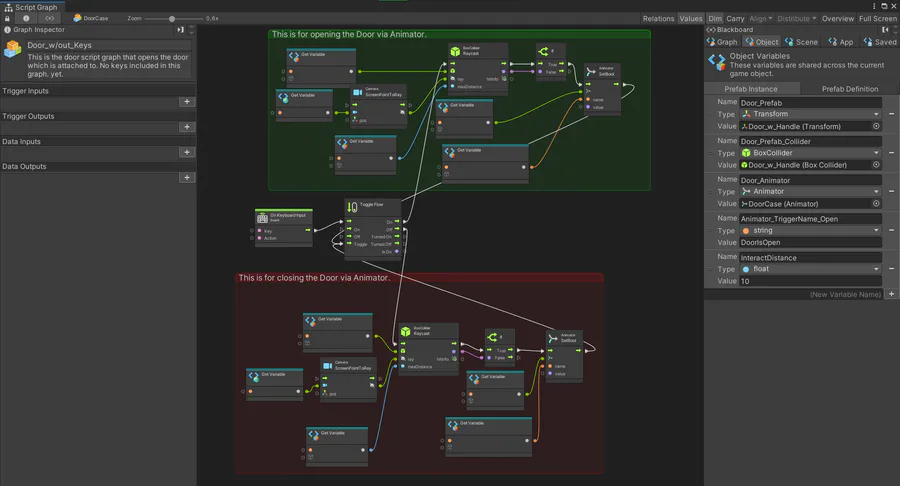Switch to the Scene variables tab

(801, 42)
